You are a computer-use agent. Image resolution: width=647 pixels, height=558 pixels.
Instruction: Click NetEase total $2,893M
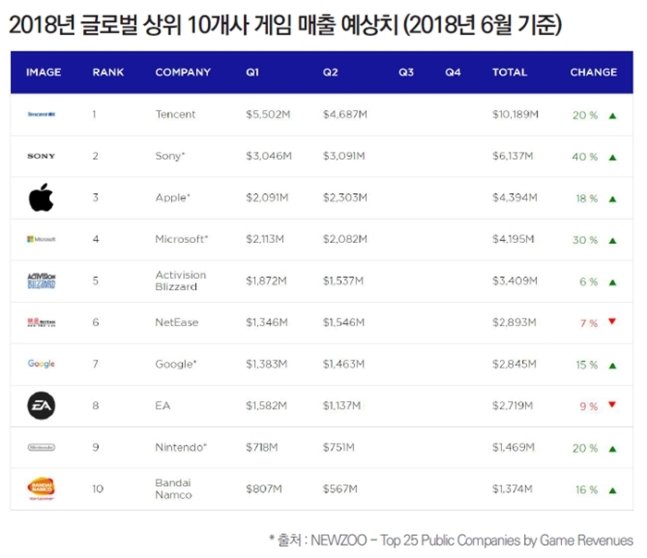click(515, 322)
